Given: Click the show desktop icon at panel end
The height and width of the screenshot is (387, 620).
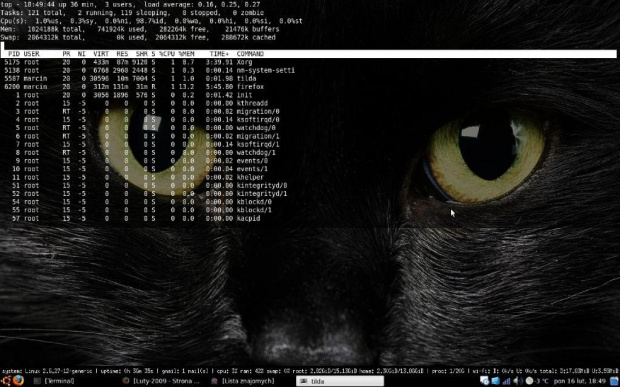Looking at the screenshot, I should coord(614,381).
